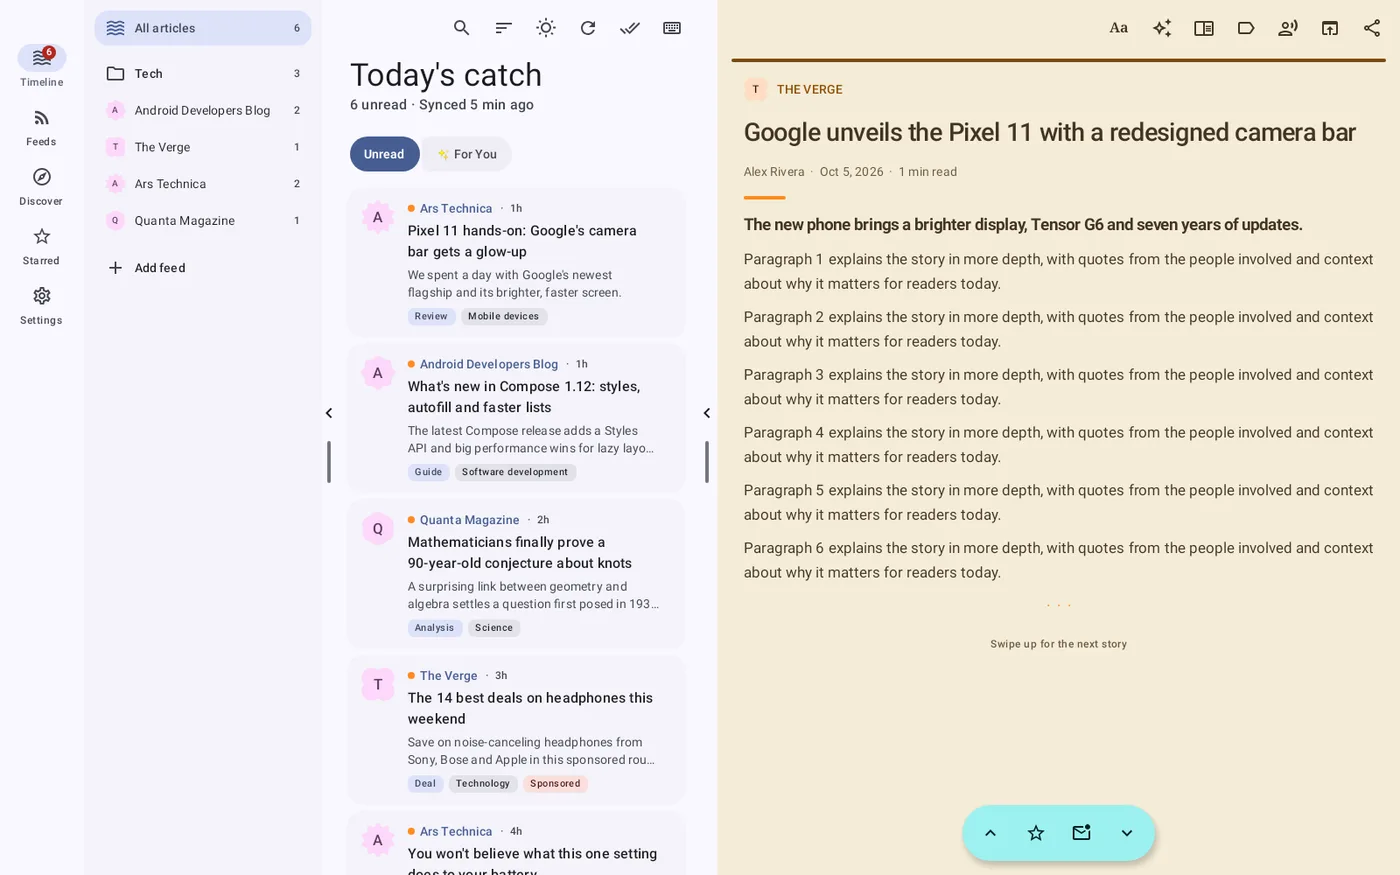Click the AI summary sparkle icon
The height and width of the screenshot is (875, 1400).
[1161, 28]
